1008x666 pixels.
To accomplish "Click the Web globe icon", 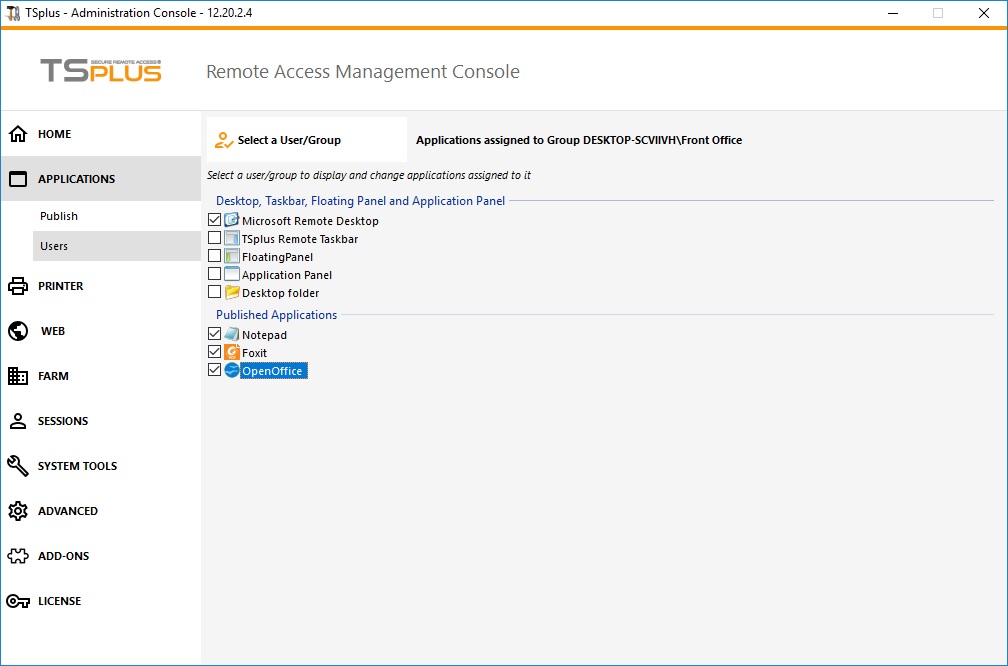I will [x=18, y=331].
